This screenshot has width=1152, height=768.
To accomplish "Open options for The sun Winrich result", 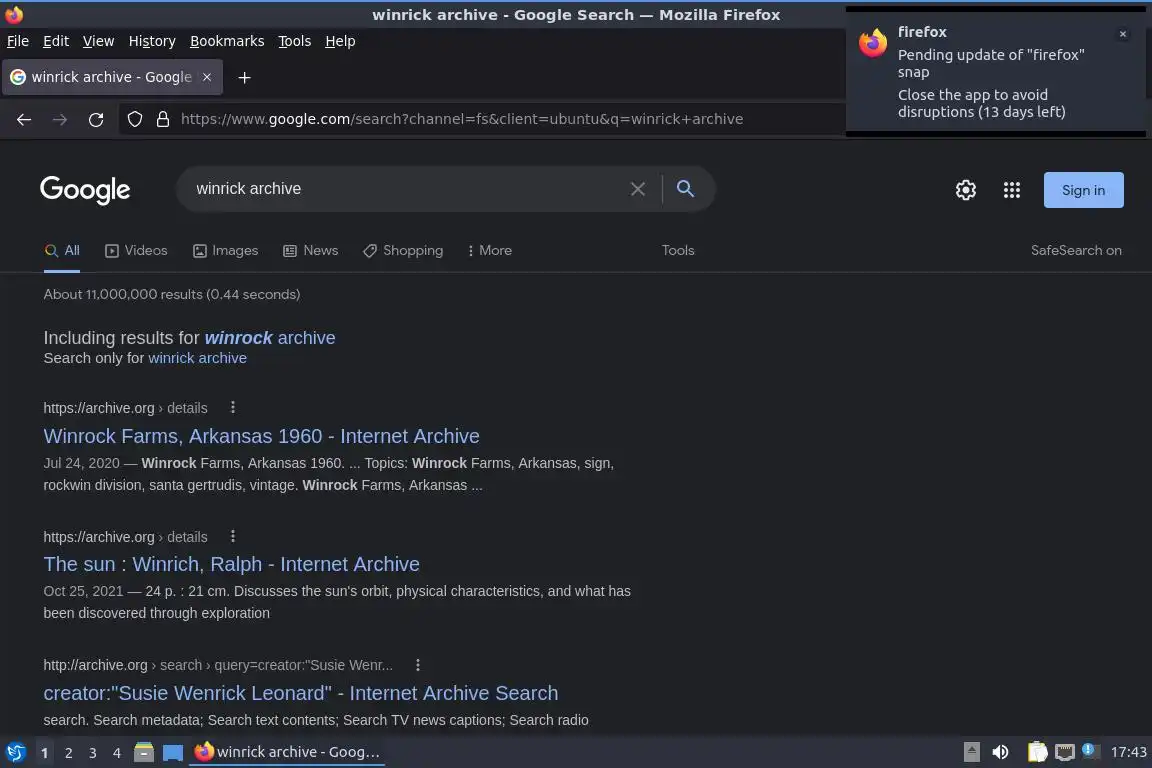I will [233, 536].
